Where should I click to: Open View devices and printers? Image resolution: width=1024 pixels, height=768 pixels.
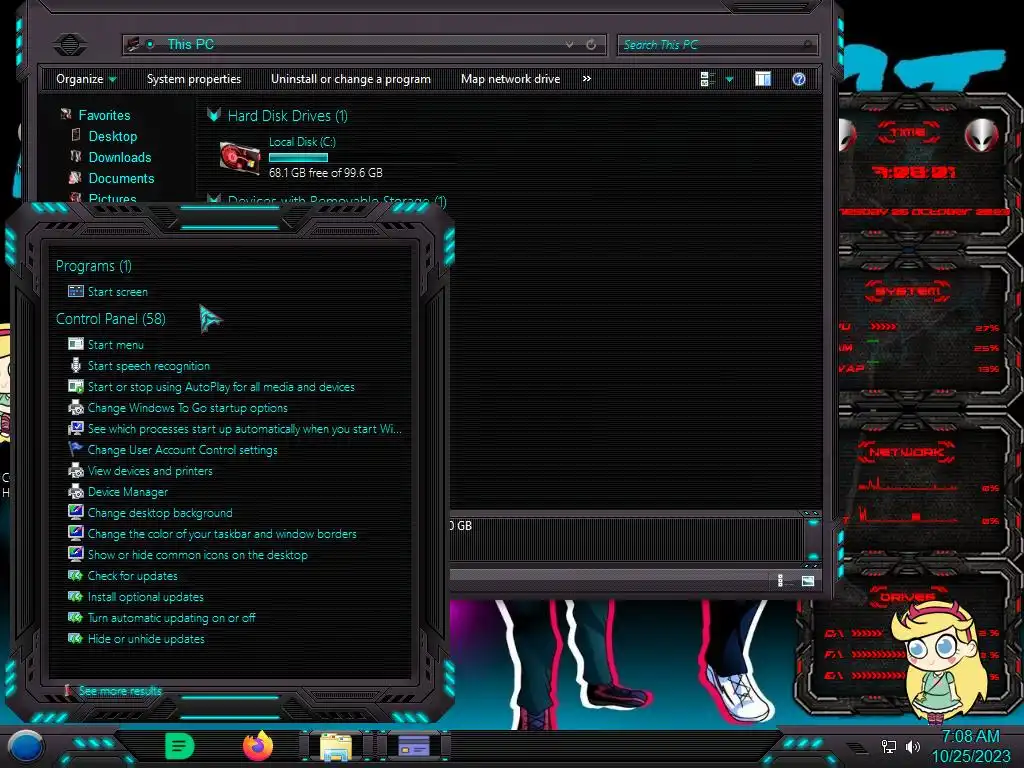click(x=150, y=470)
